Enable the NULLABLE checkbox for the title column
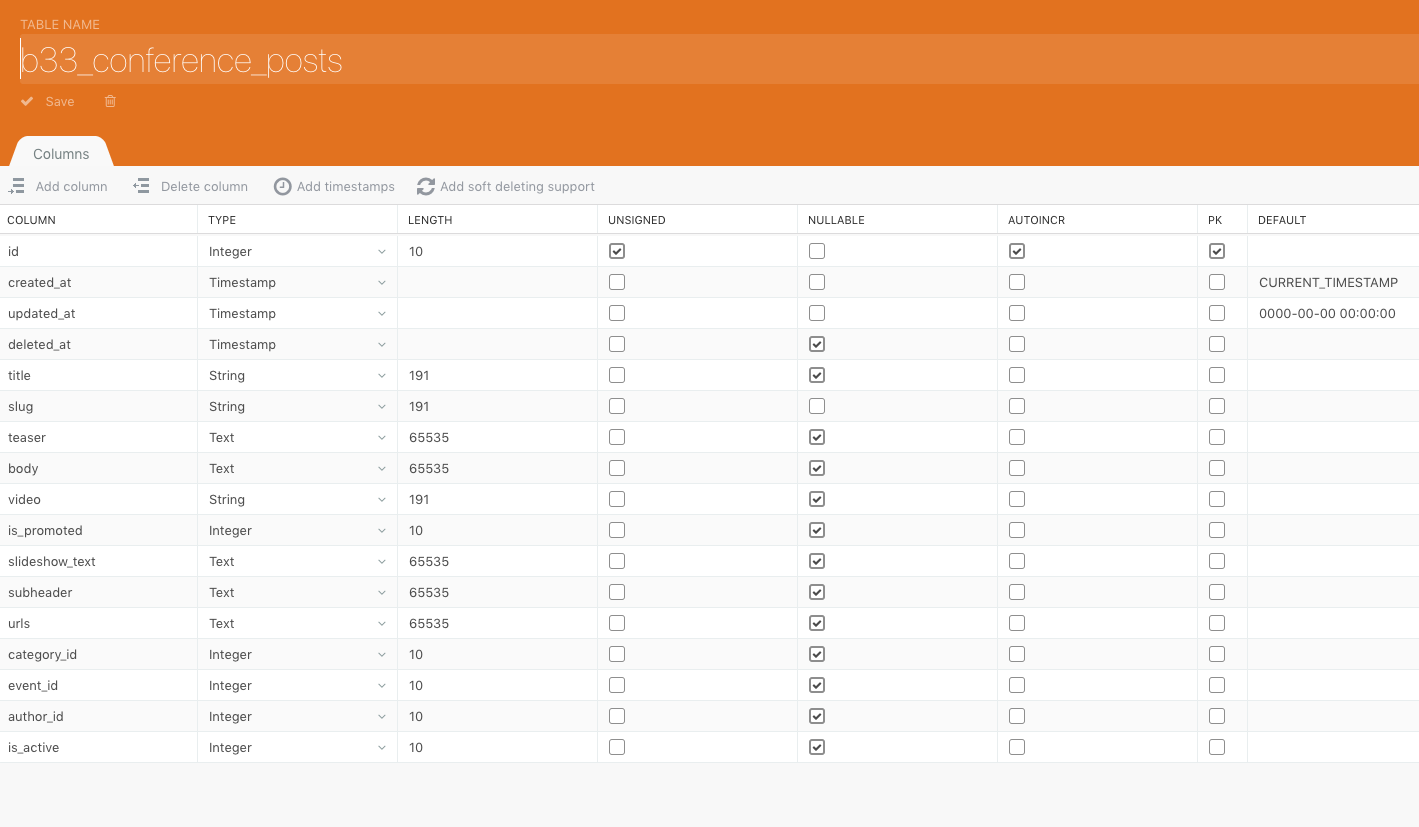Viewport: 1419px width, 827px height. 817,374
